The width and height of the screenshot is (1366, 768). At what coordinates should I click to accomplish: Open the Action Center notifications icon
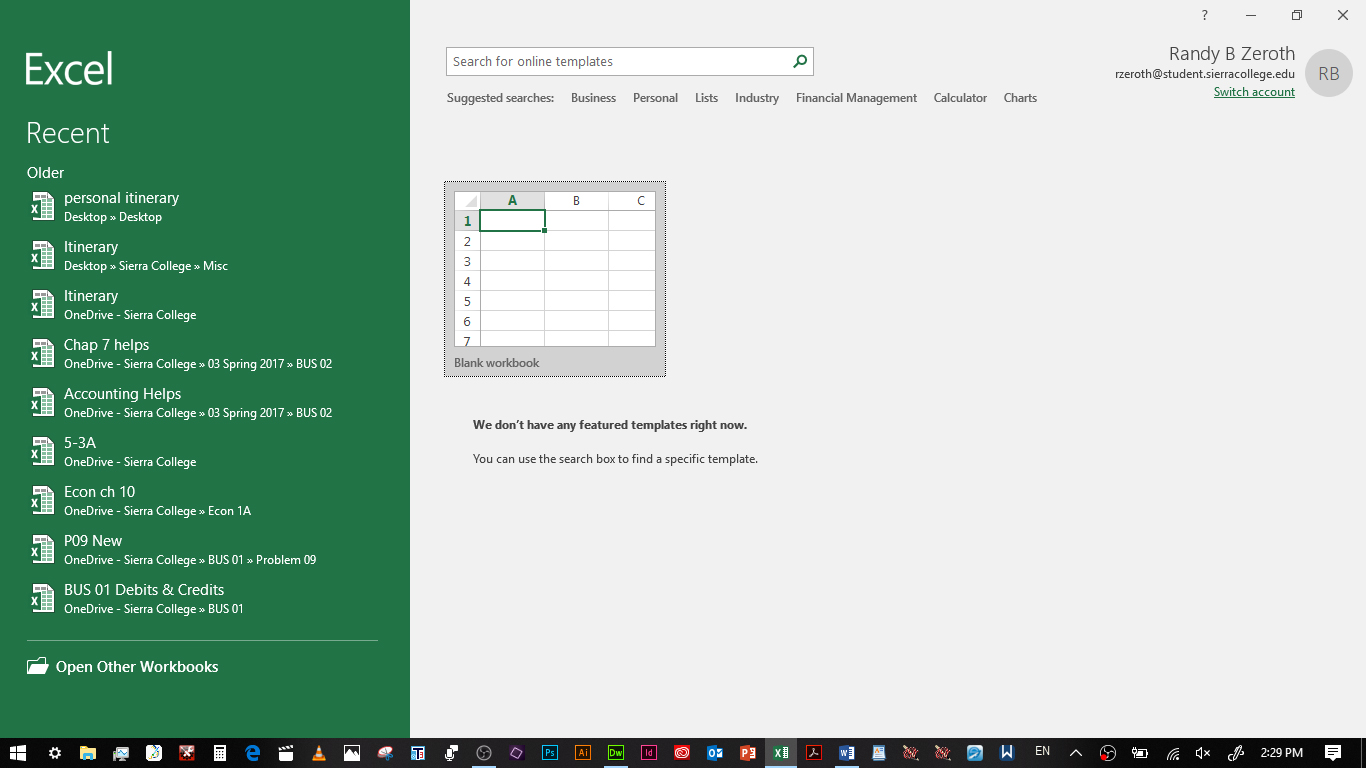(x=1333, y=753)
